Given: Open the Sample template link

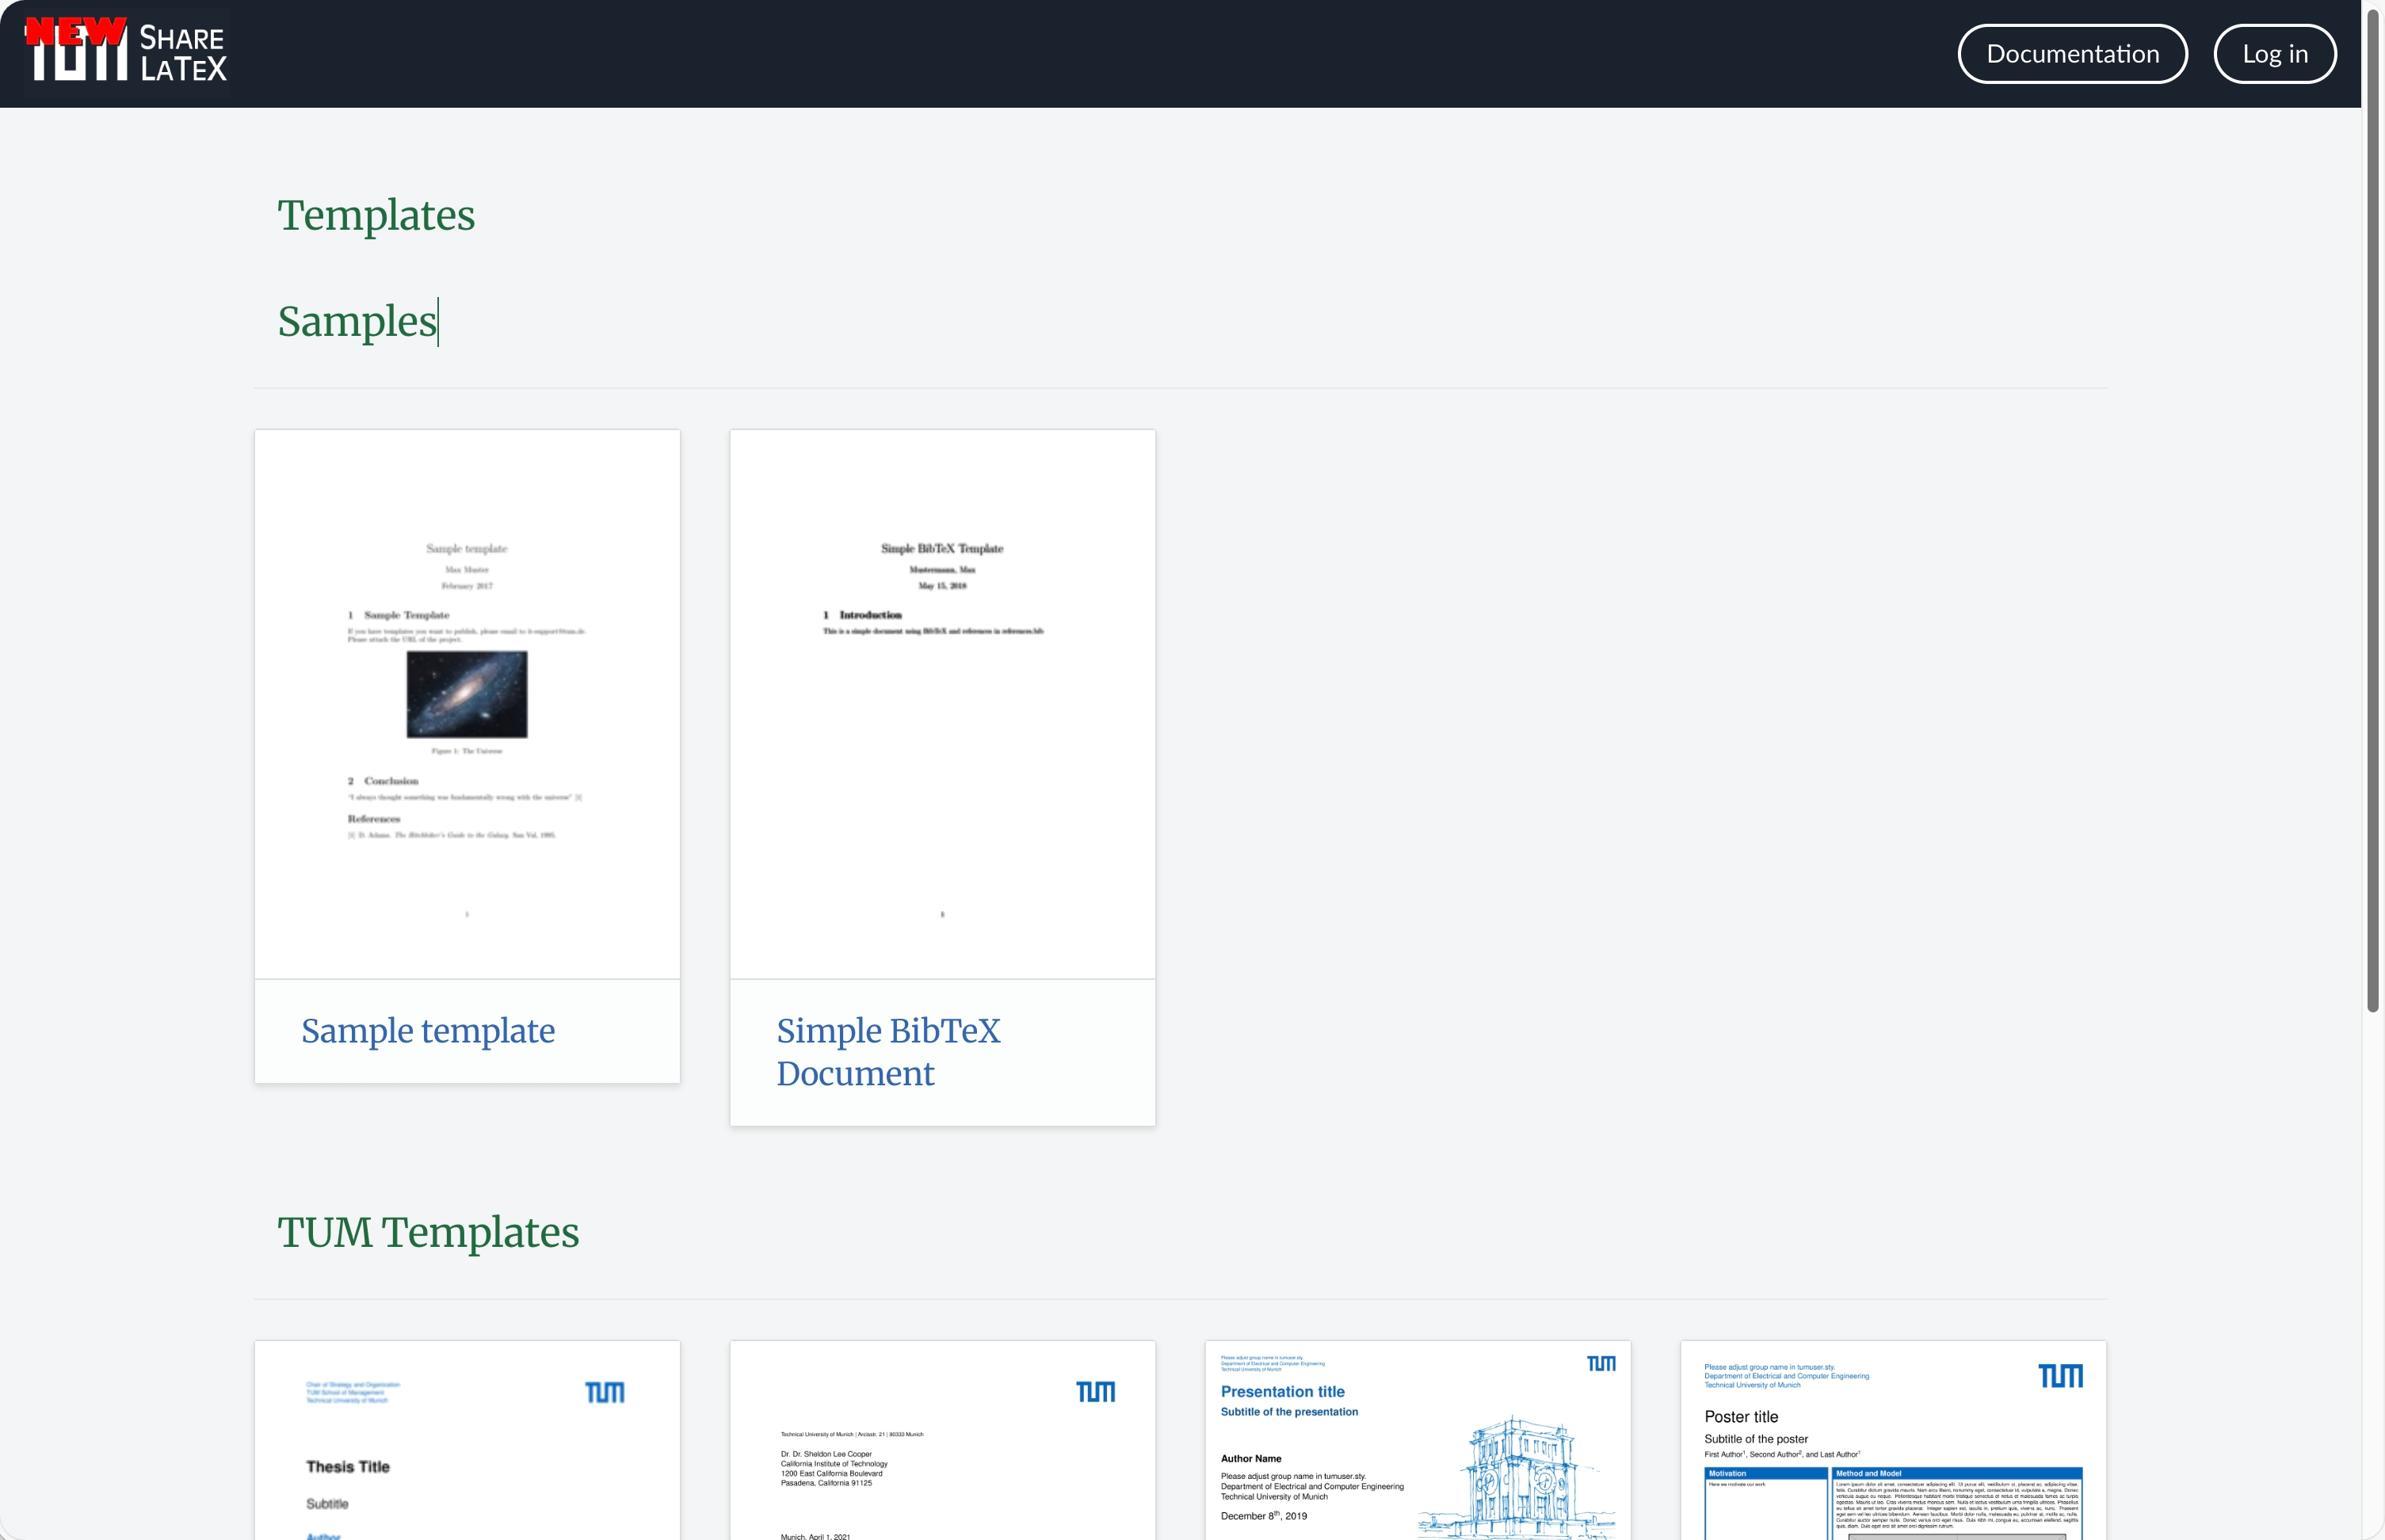Looking at the screenshot, I should tap(428, 1030).
